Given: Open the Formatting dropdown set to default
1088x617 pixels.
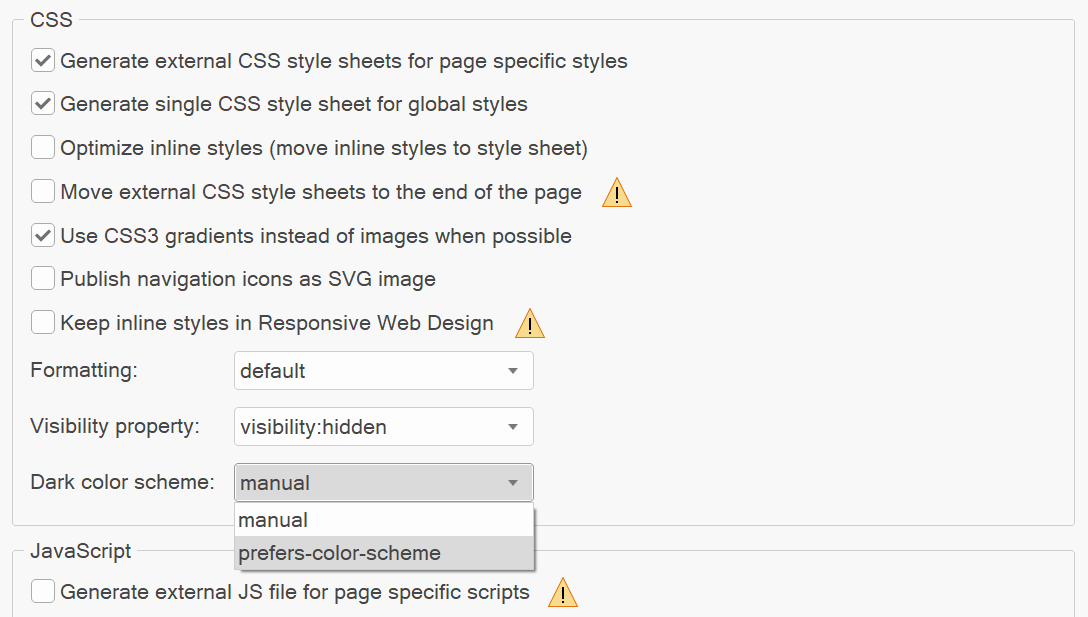Looking at the screenshot, I should [x=383, y=371].
